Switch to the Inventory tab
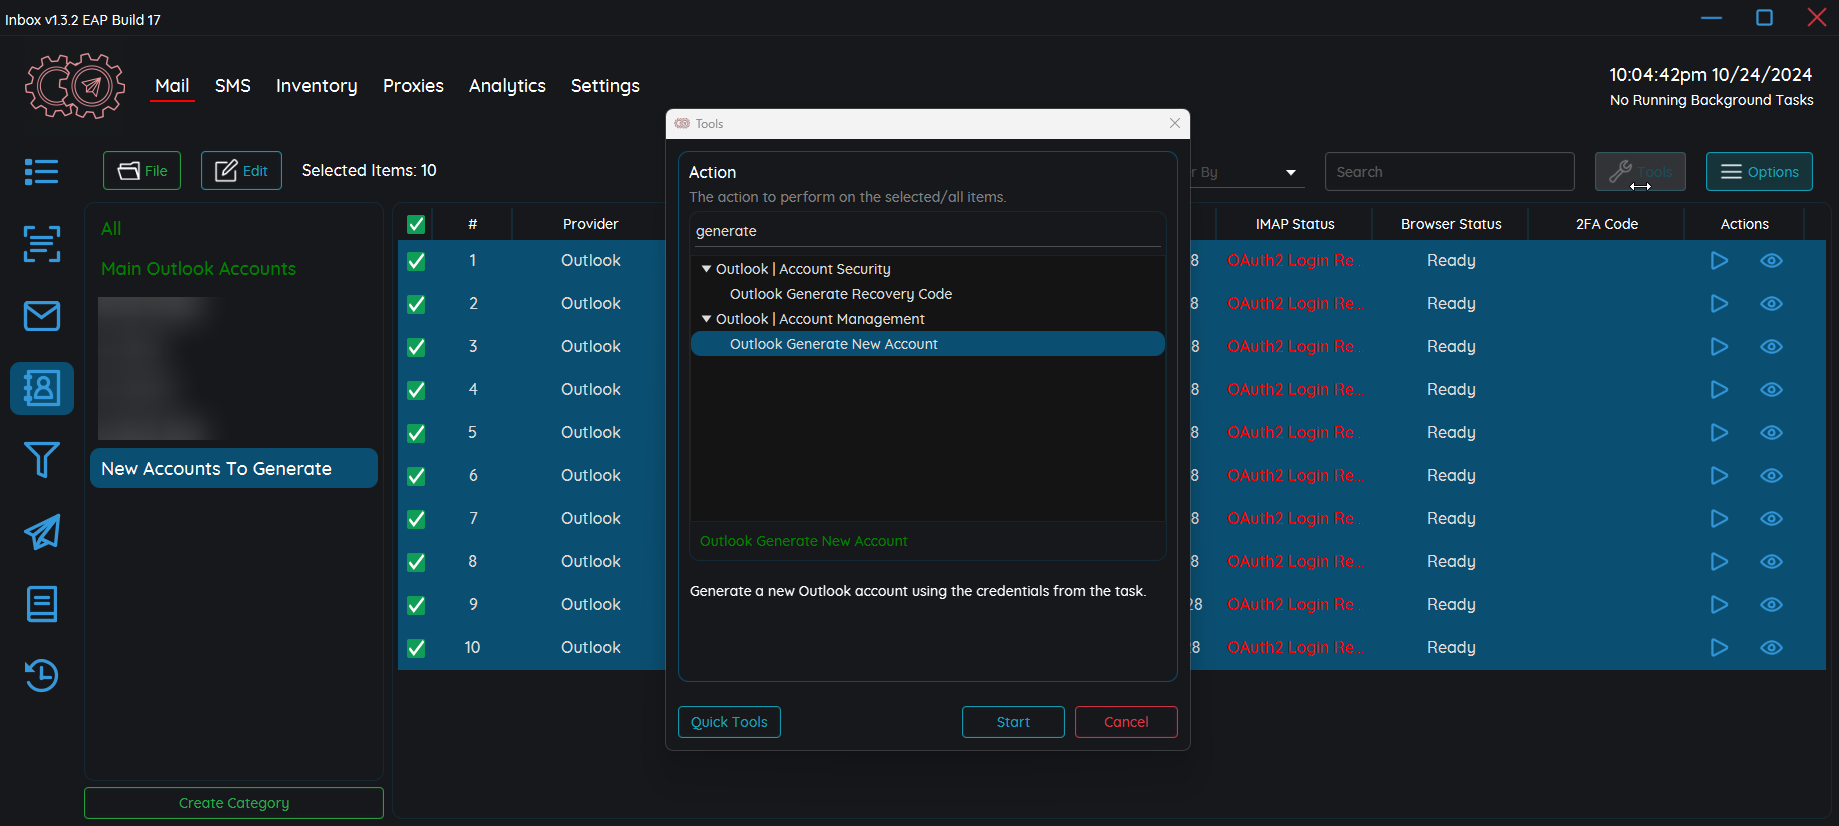The height and width of the screenshot is (826, 1839). tap(317, 86)
